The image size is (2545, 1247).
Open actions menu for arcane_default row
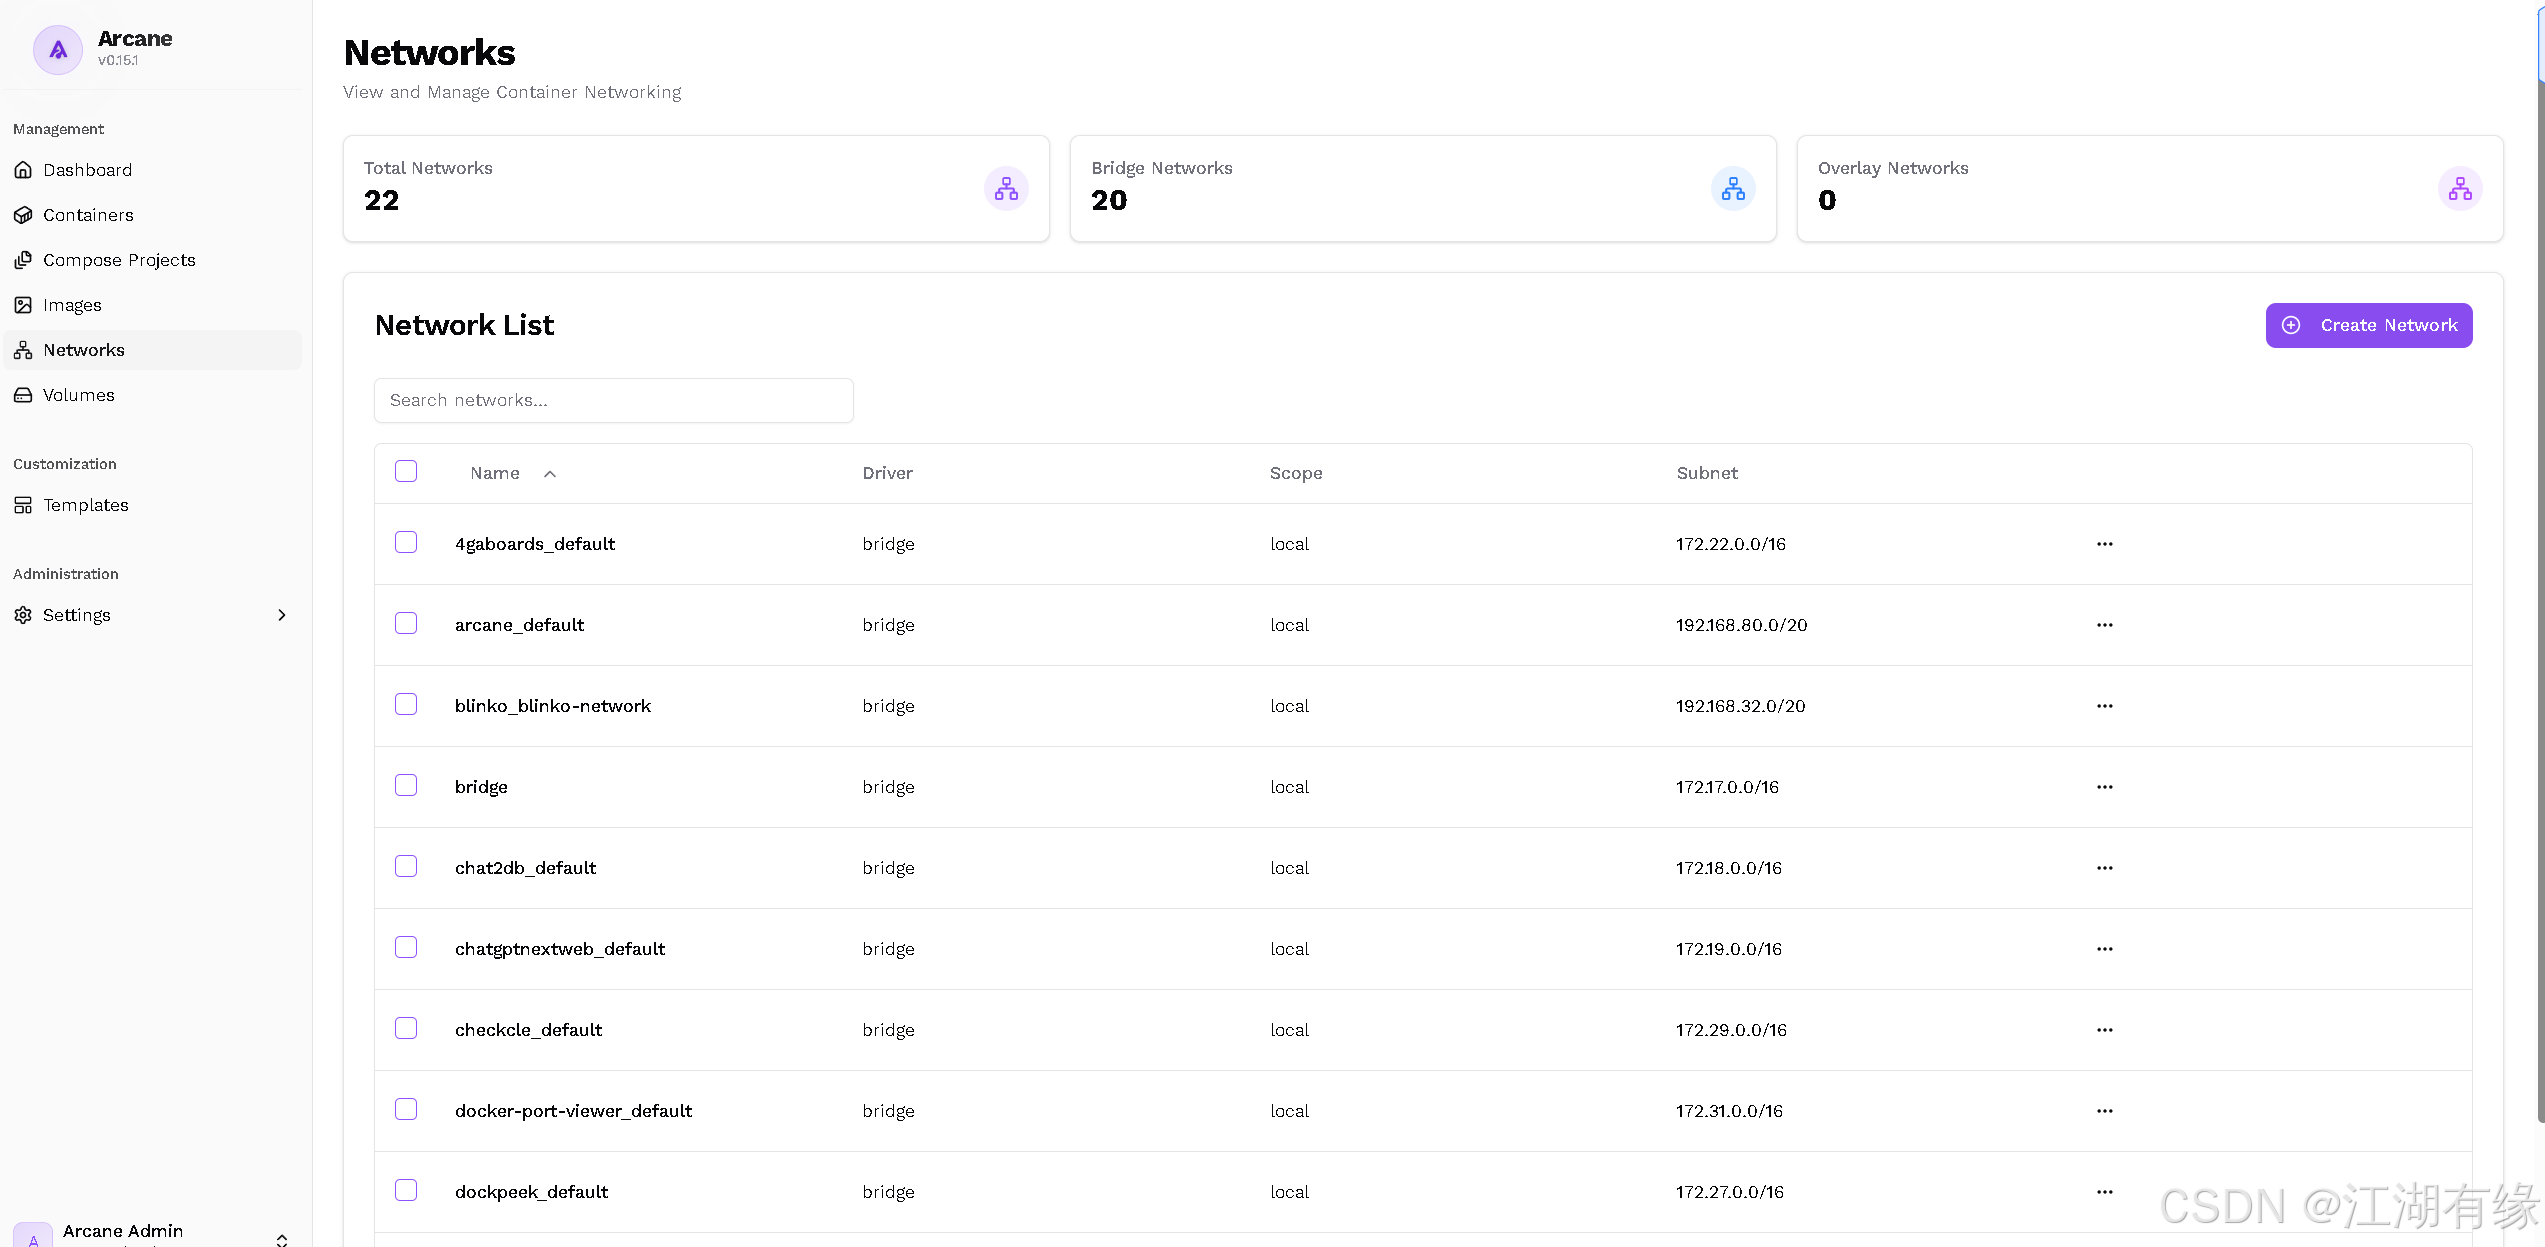click(2104, 625)
